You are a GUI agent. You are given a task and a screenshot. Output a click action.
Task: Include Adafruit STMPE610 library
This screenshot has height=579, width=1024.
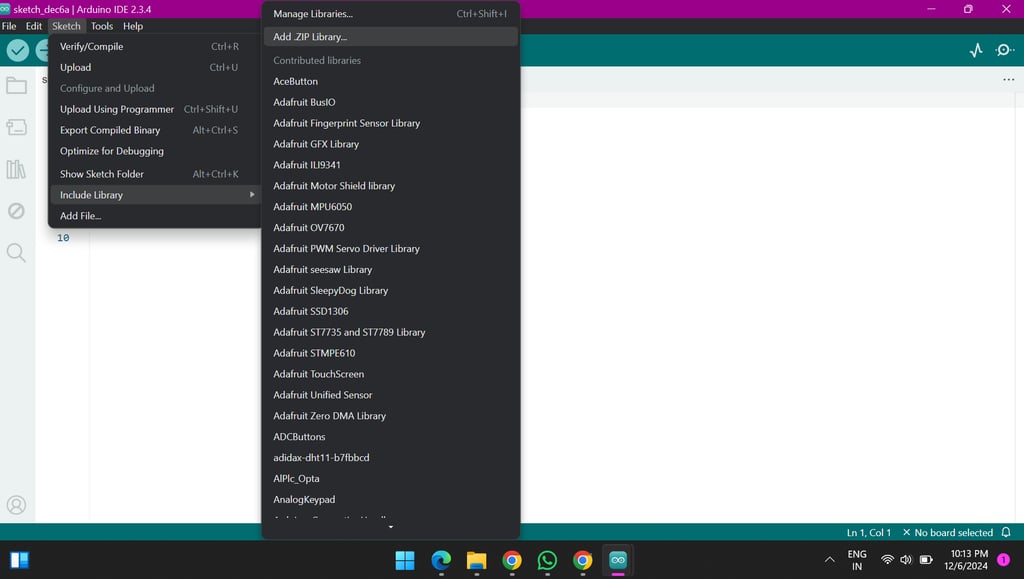pos(391,352)
